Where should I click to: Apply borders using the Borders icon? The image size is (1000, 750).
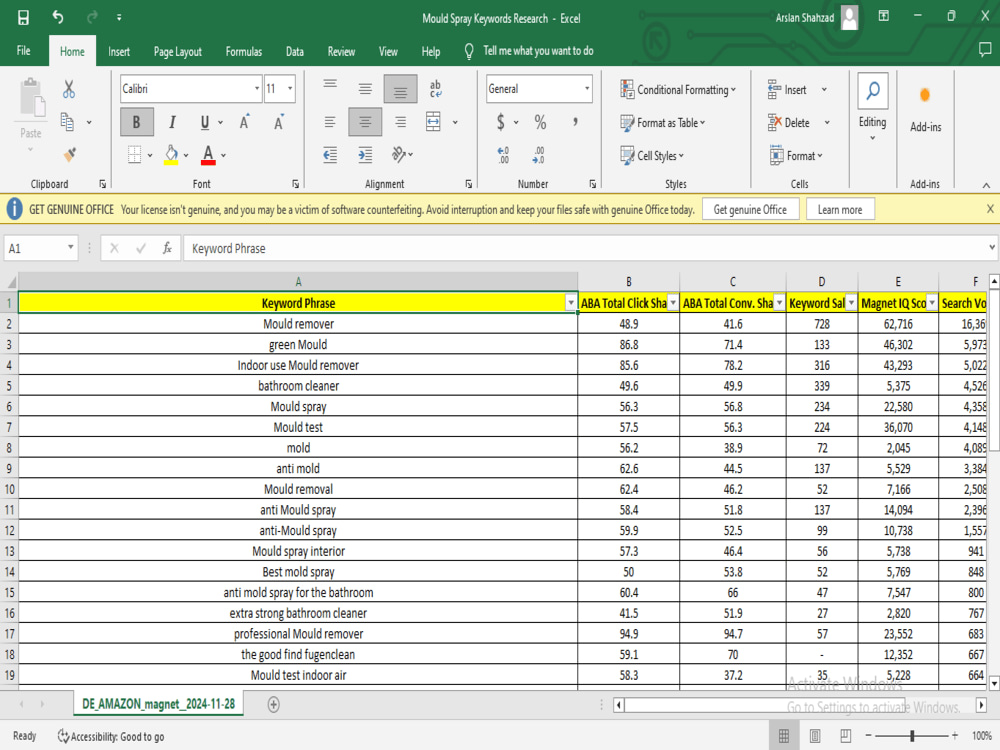coord(134,154)
